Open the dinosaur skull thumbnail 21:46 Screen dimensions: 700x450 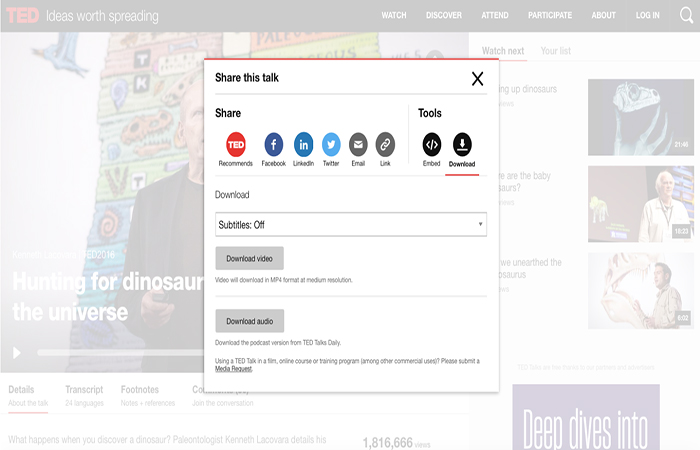coord(641,117)
